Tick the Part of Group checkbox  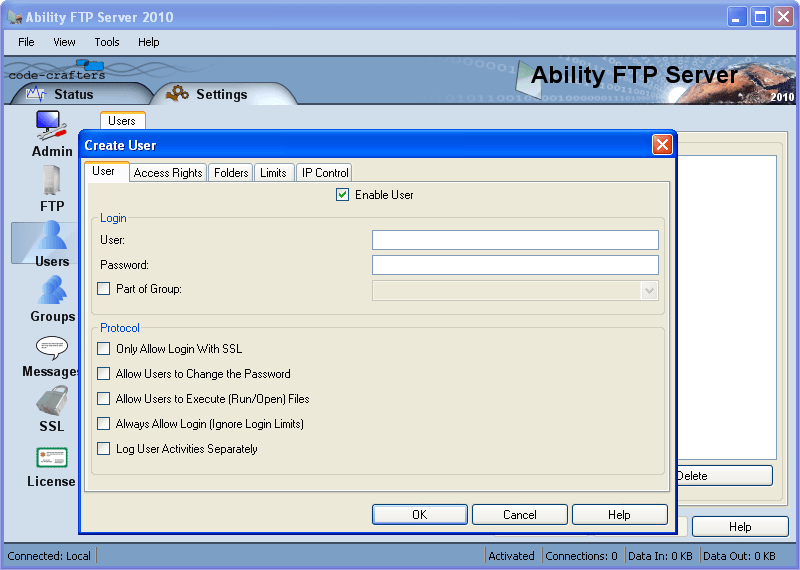[x=104, y=289]
